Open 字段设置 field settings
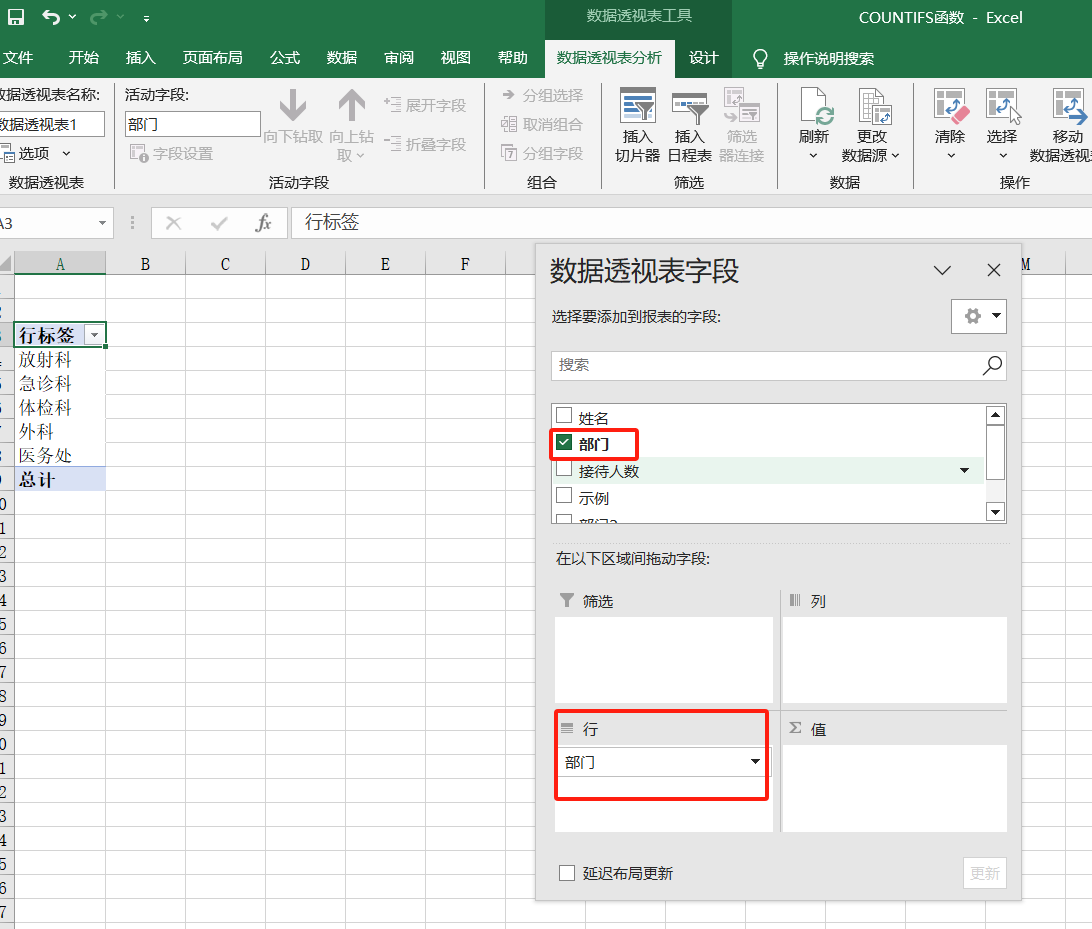The image size is (1092, 929). 172,153
